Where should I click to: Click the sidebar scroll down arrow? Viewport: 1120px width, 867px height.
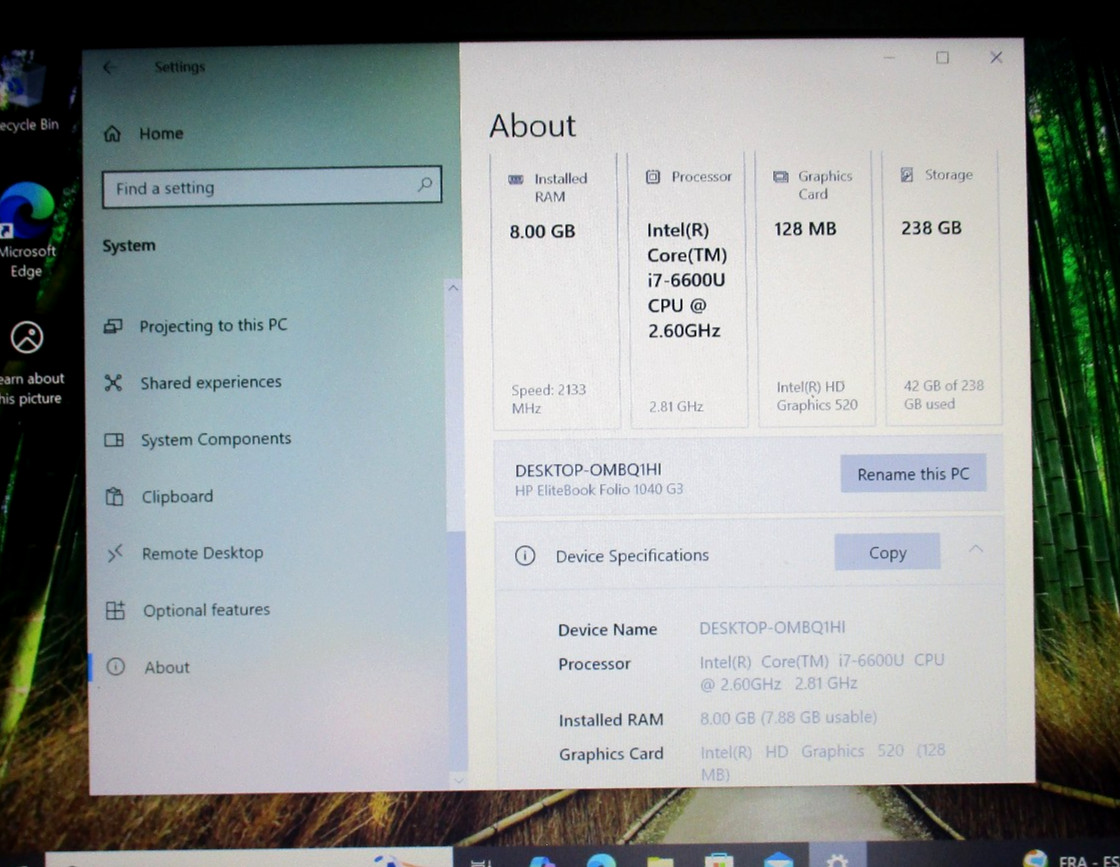[x=459, y=780]
